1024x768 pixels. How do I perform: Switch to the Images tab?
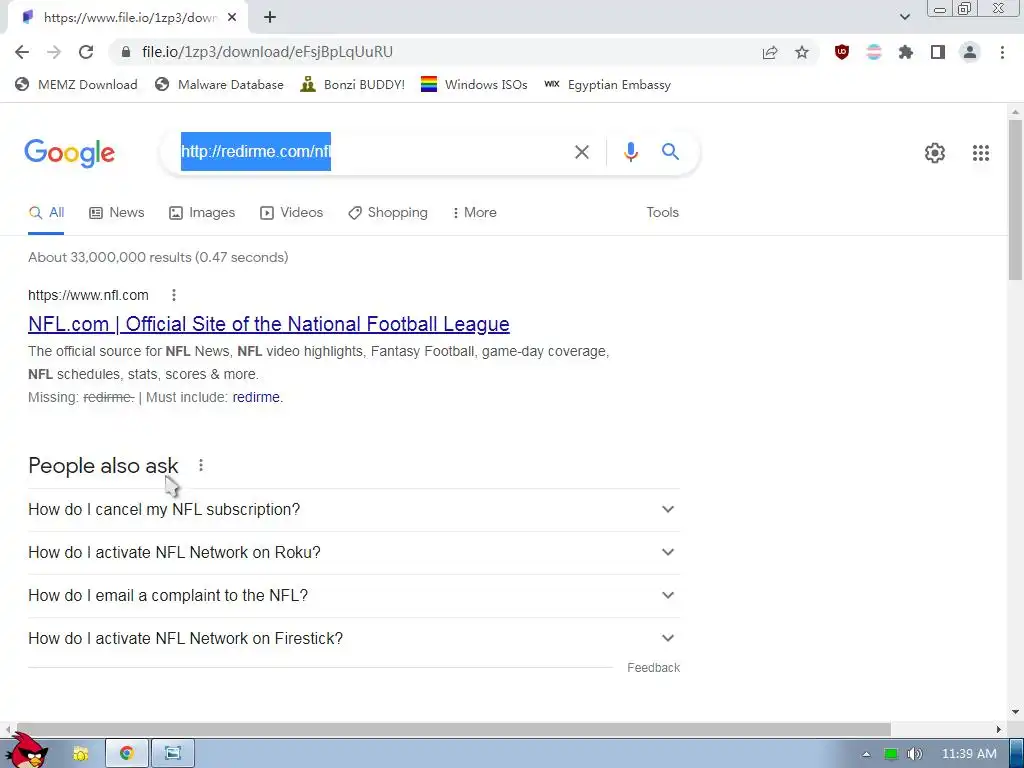point(202,213)
